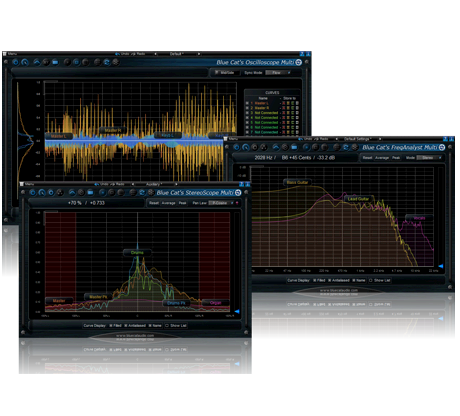Toggle the Name checkbox in StereoScope Multi
Image resolution: width=460 pixels, height=416 pixels.
tap(150, 325)
